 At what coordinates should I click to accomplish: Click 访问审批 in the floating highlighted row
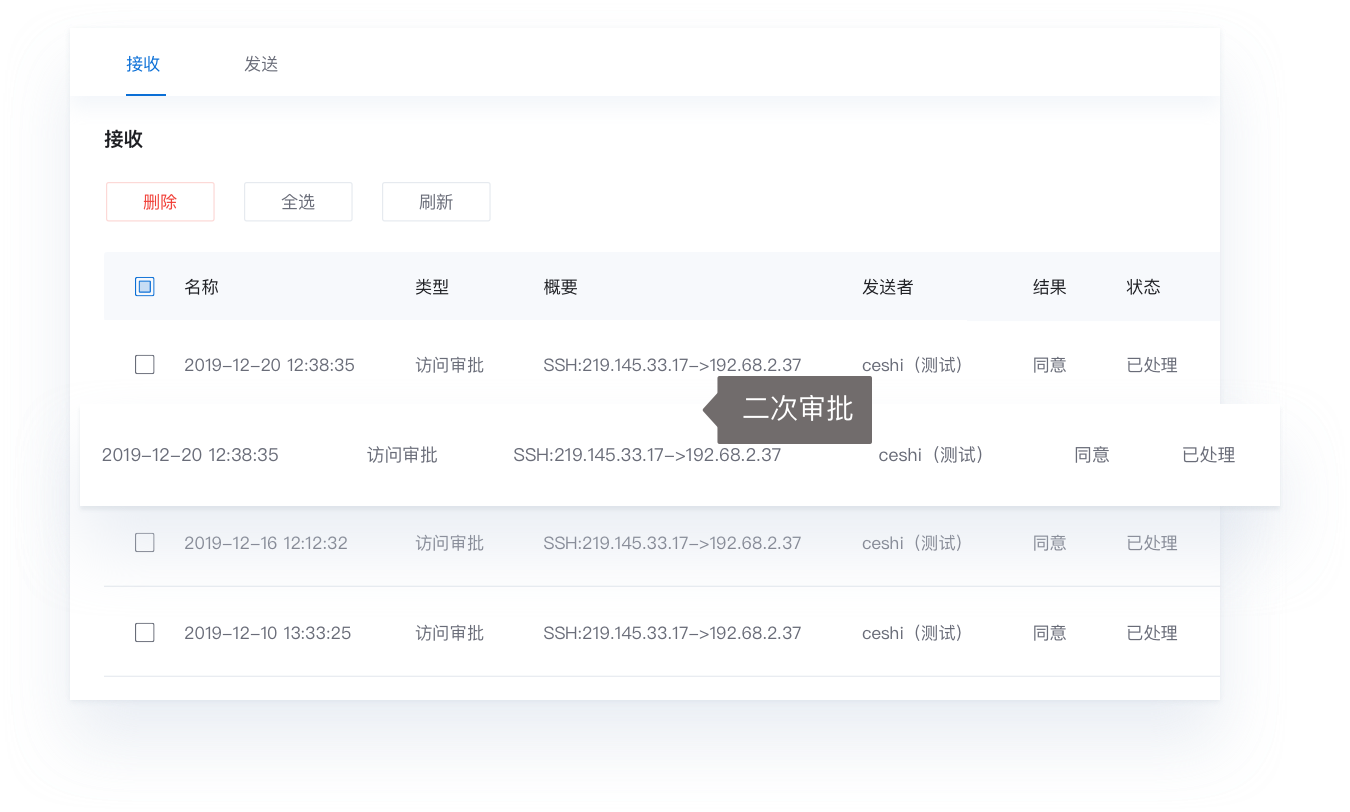(x=402, y=455)
